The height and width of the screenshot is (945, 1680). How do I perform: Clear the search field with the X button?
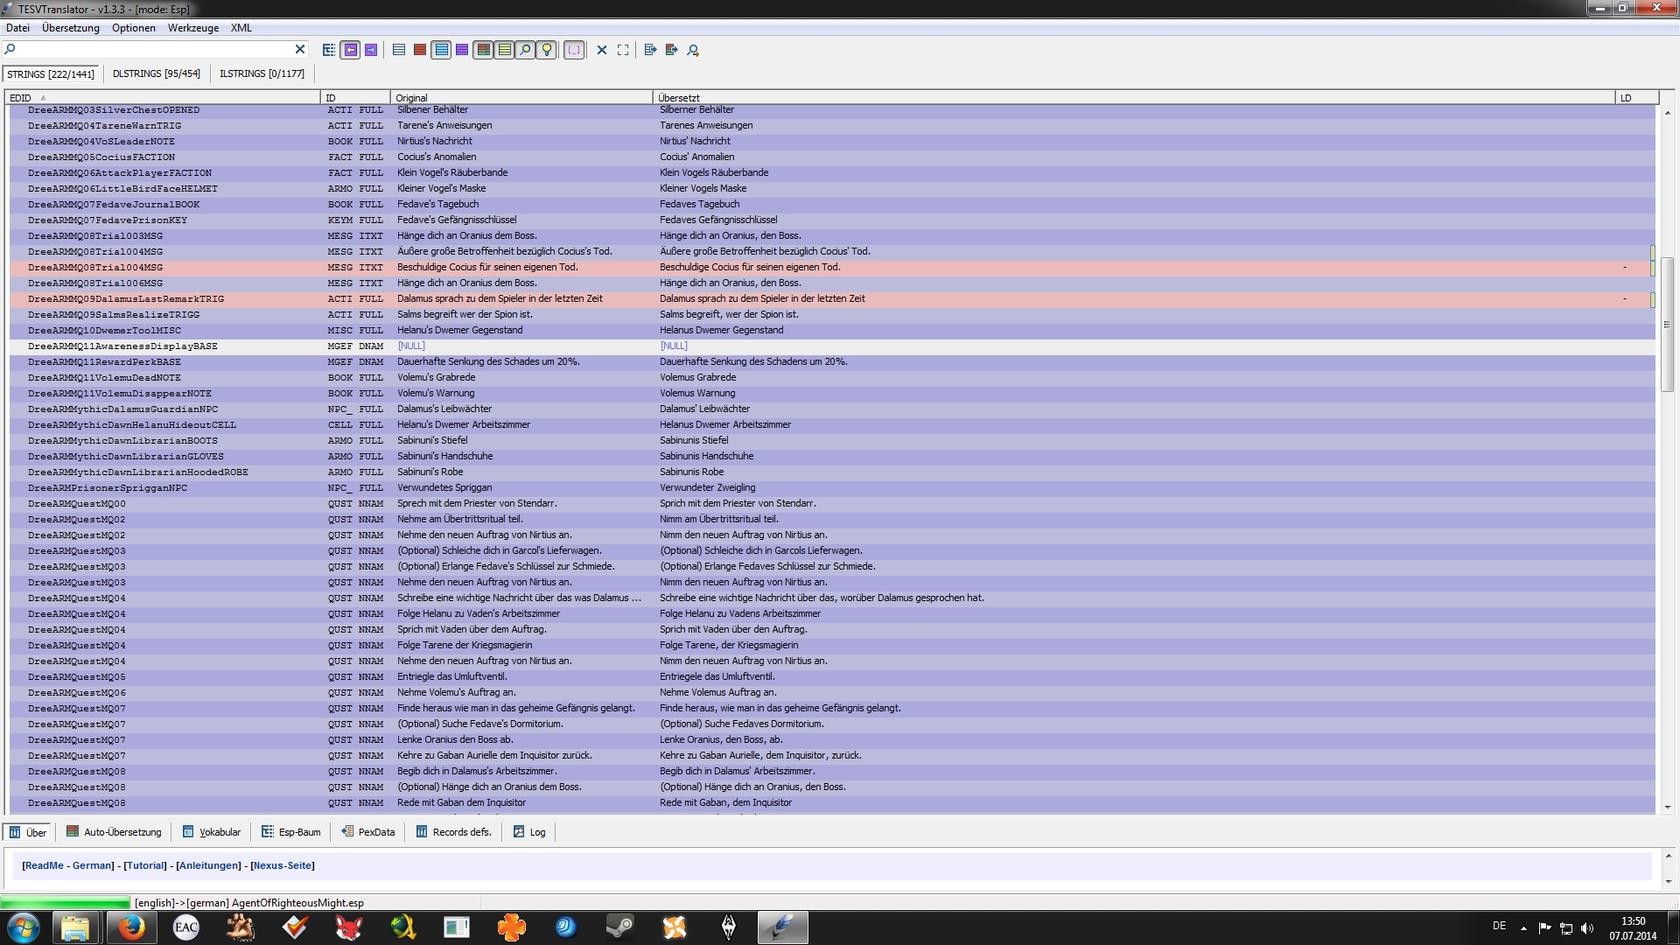(x=300, y=49)
